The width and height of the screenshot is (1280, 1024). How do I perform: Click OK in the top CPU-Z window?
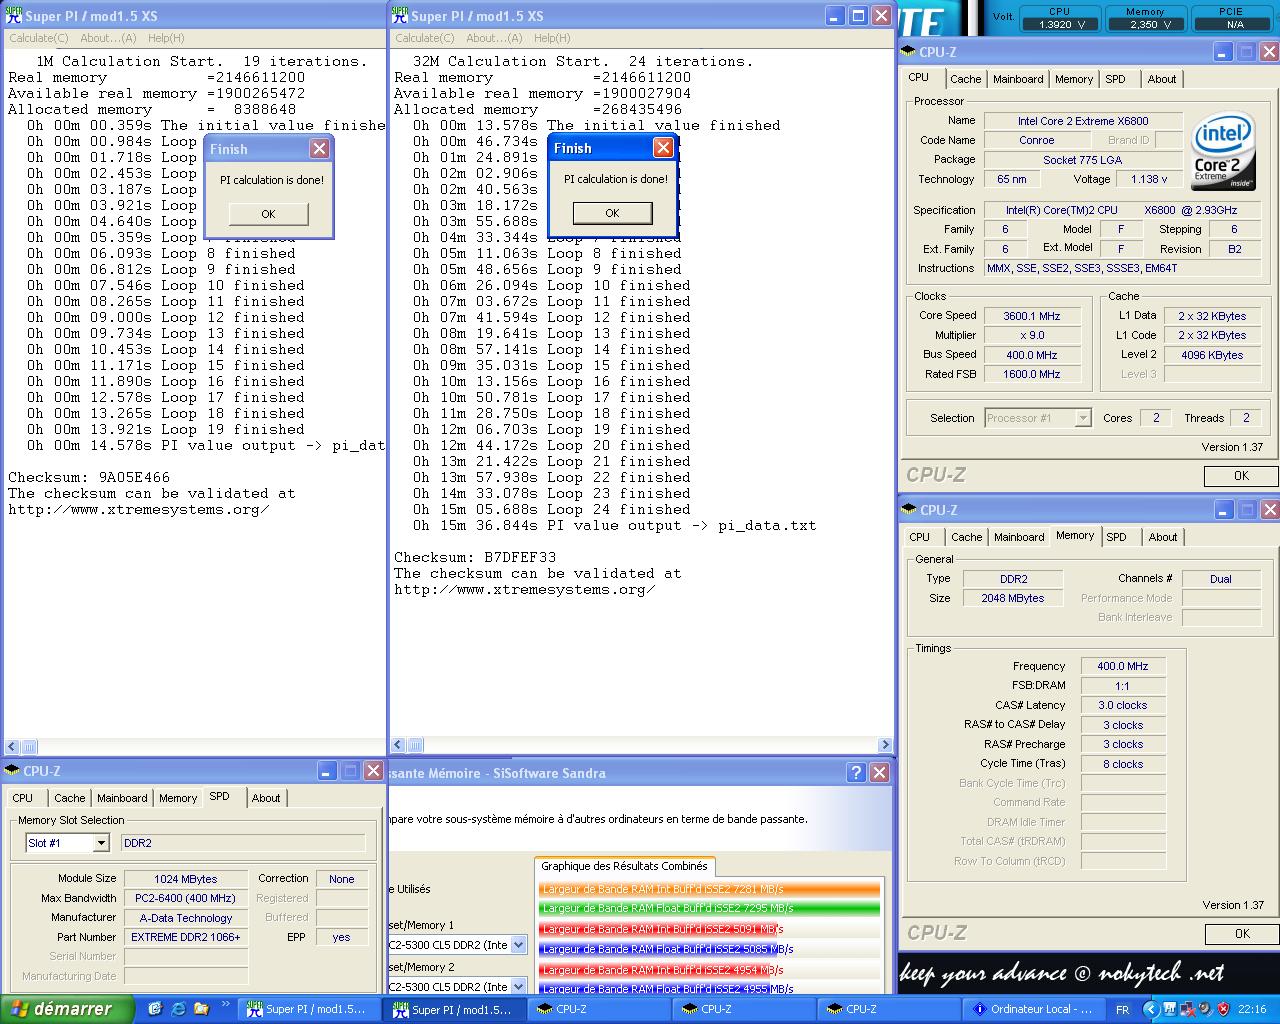coord(1241,476)
